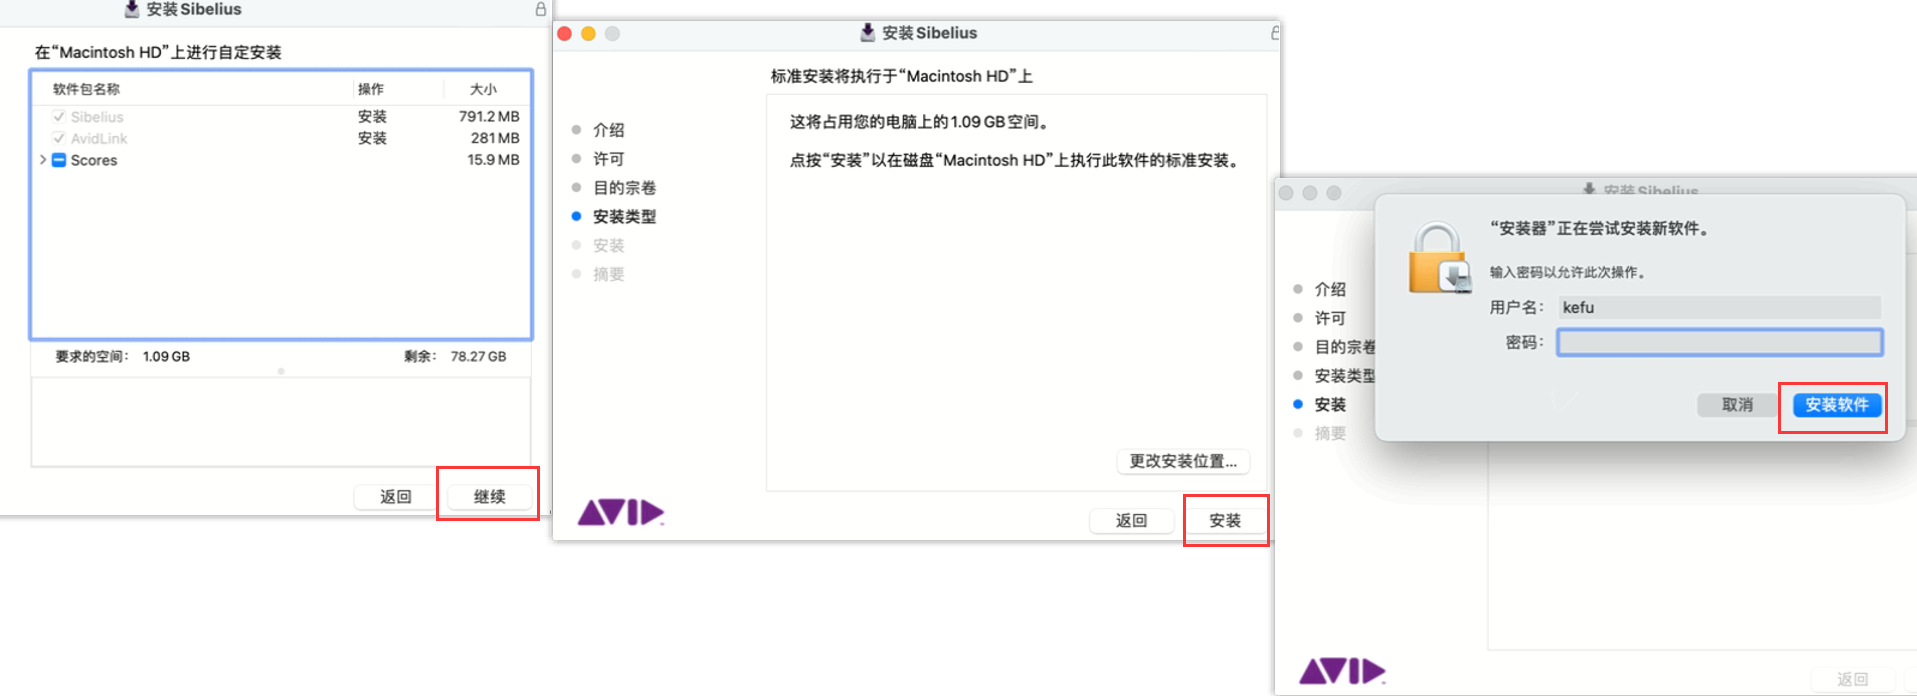This screenshot has height=696, width=1917.
Task: Toggle the Sibelius package checkbox
Action: click(59, 117)
